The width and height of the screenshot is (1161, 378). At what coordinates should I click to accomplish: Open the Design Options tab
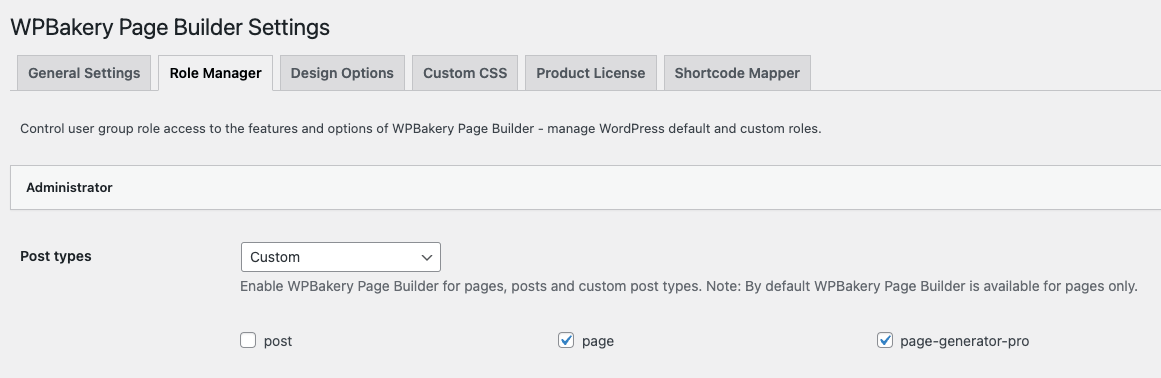click(x=342, y=73)
